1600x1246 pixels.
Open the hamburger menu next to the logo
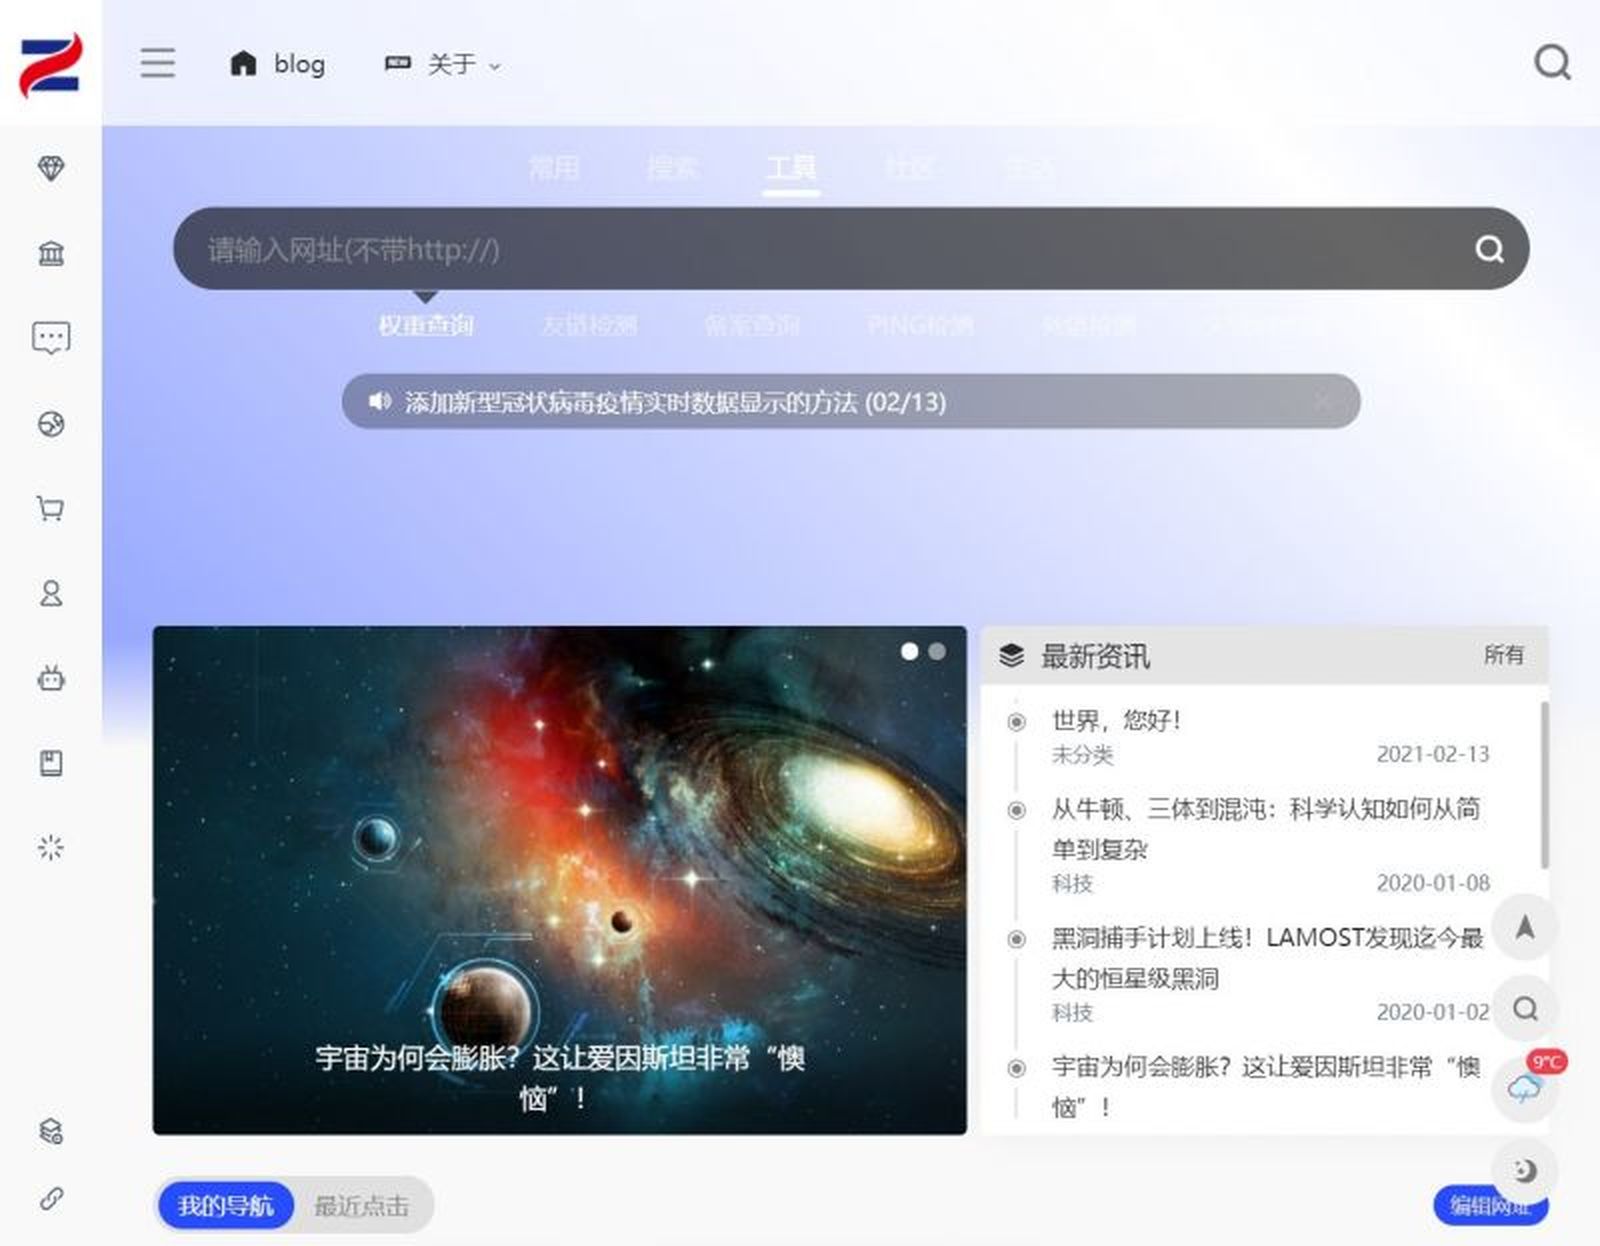tap(157, 63)
